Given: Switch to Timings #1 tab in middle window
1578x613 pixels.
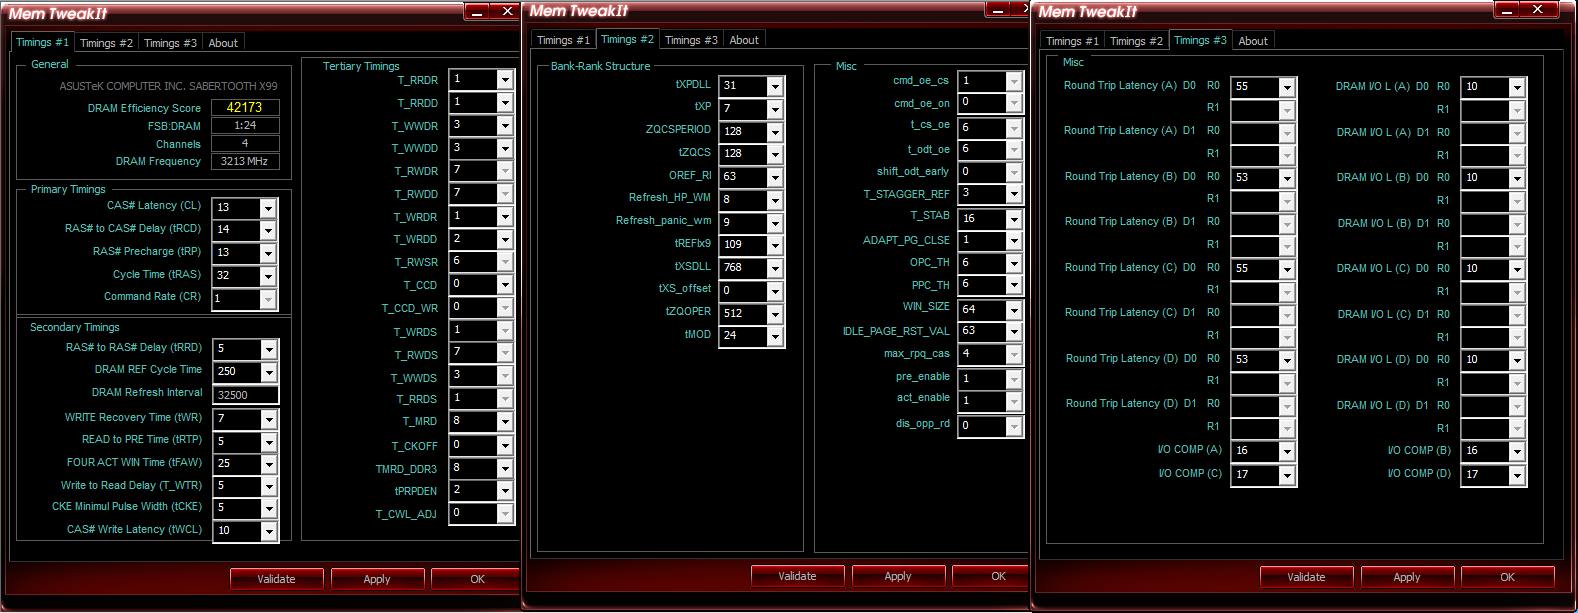Looking at the screenshot, I should click(x=563, y=40).
